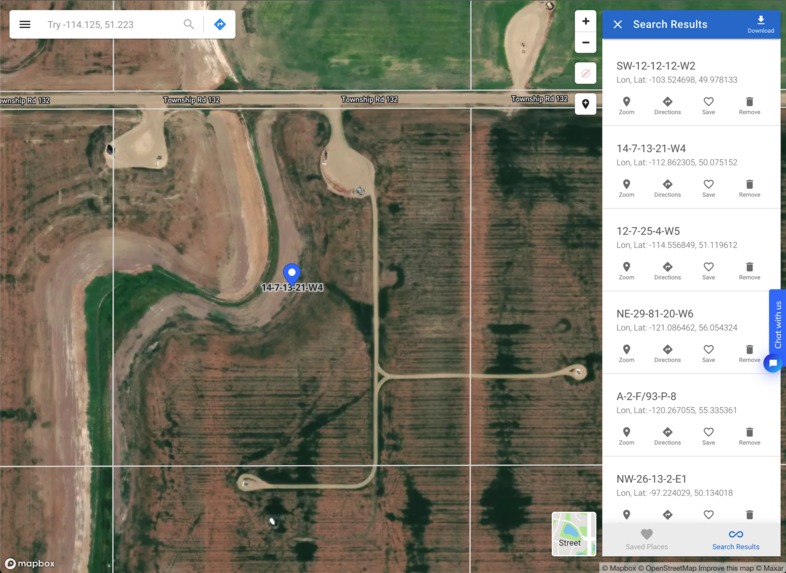
Task: Open the hamburger menu in search bar
Action: pyautogui.click(x=25, y=24)
